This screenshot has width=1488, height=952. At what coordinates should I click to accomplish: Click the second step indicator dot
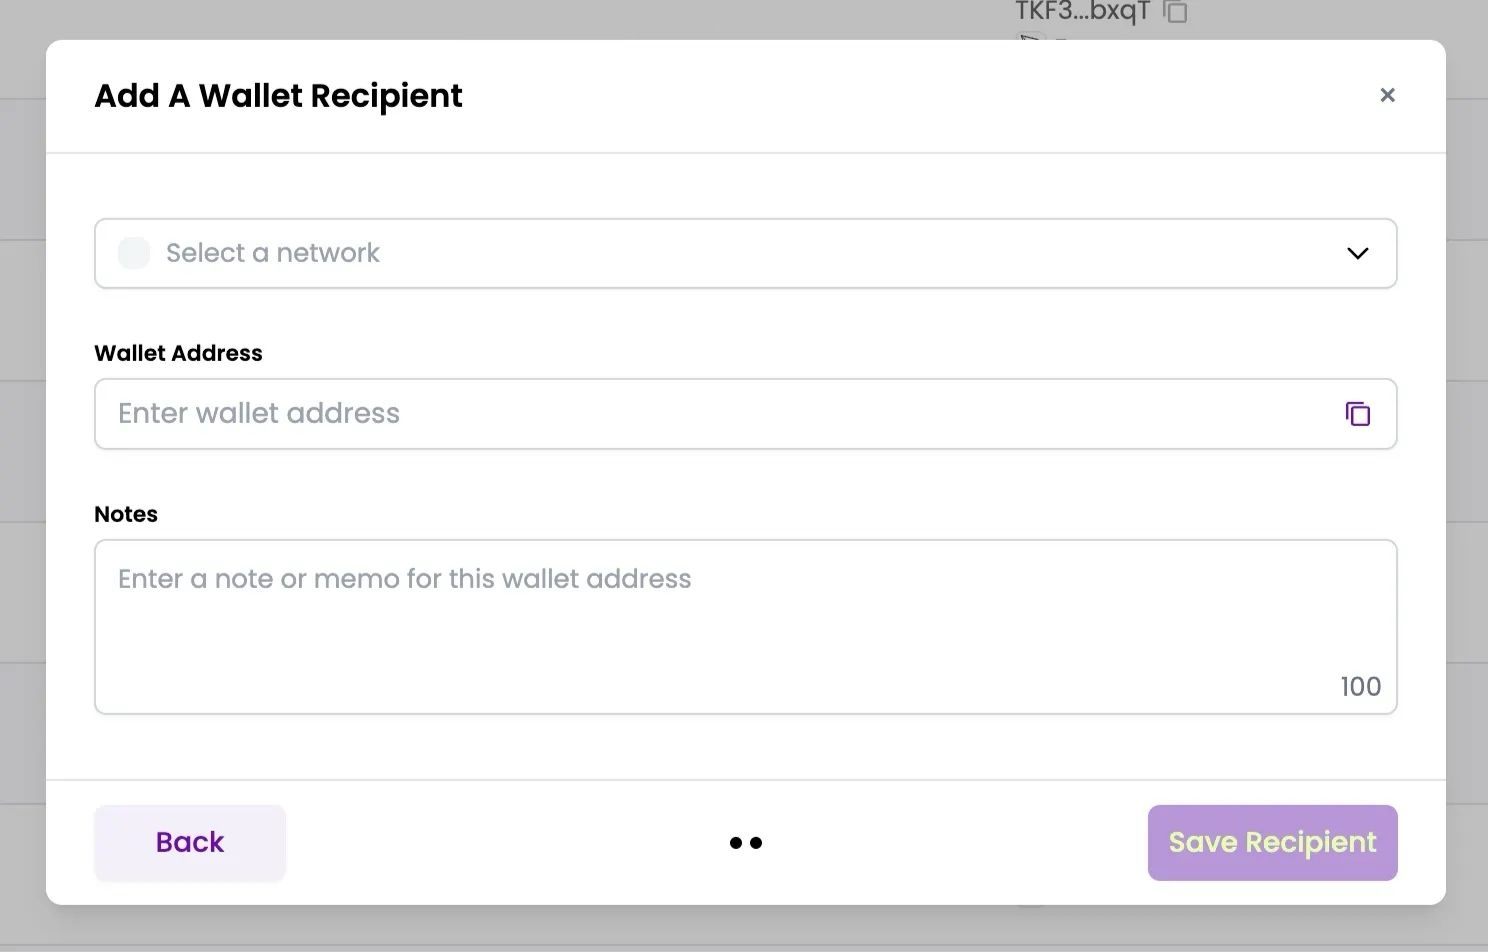tap(756, 843)
